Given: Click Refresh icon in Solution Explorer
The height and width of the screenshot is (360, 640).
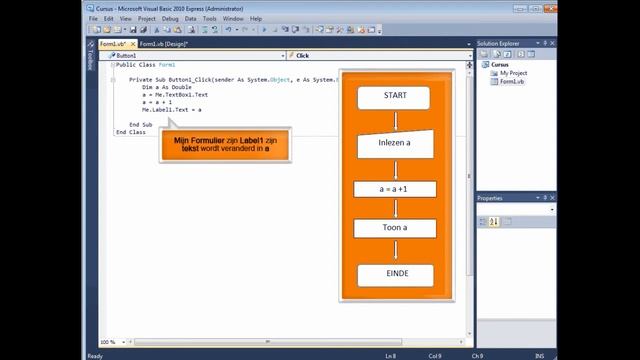Looking at the screenshot, I should pyautogui.click(x=507, y=54).
